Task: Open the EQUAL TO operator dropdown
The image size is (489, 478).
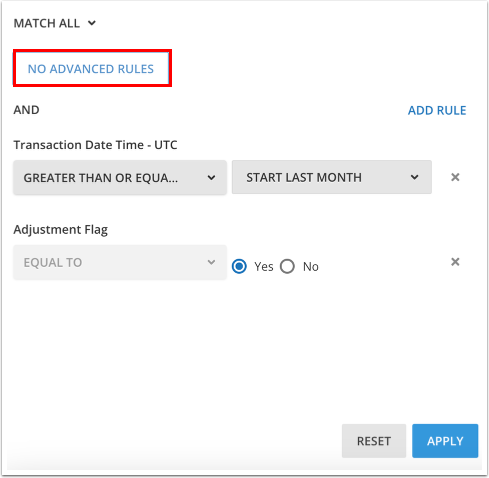Action: (x=120, y=262)
